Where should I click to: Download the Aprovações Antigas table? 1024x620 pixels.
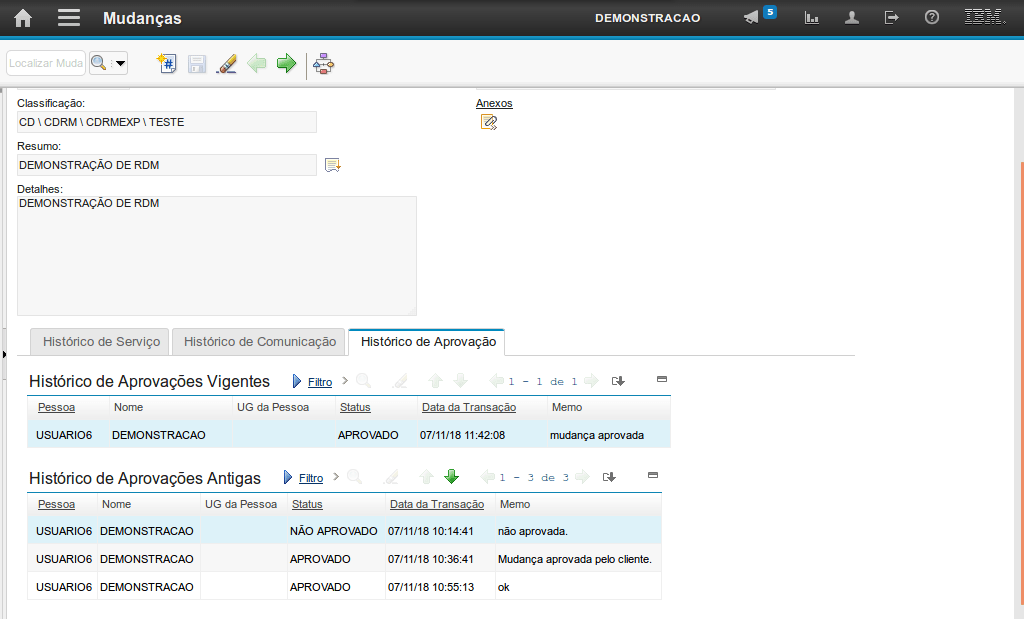click(x=609, y=477)
